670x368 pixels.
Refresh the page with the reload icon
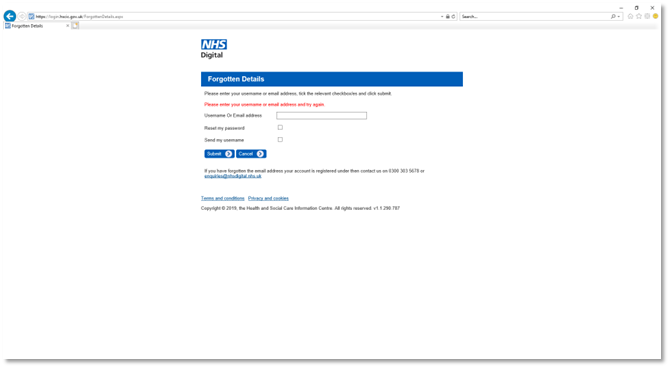pos(453,16)
